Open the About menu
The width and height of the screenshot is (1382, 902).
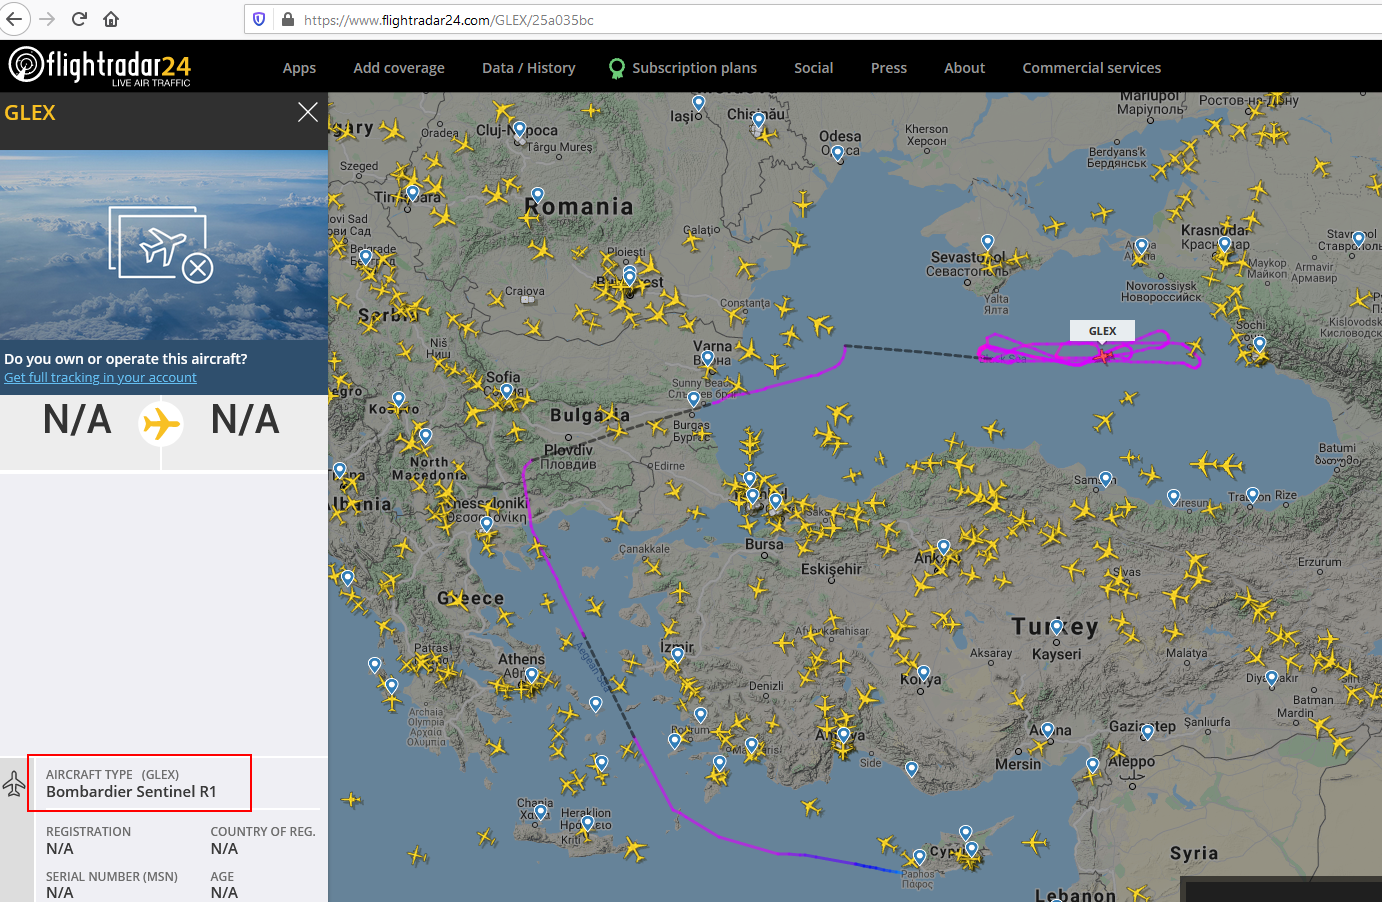pos(965,68)
